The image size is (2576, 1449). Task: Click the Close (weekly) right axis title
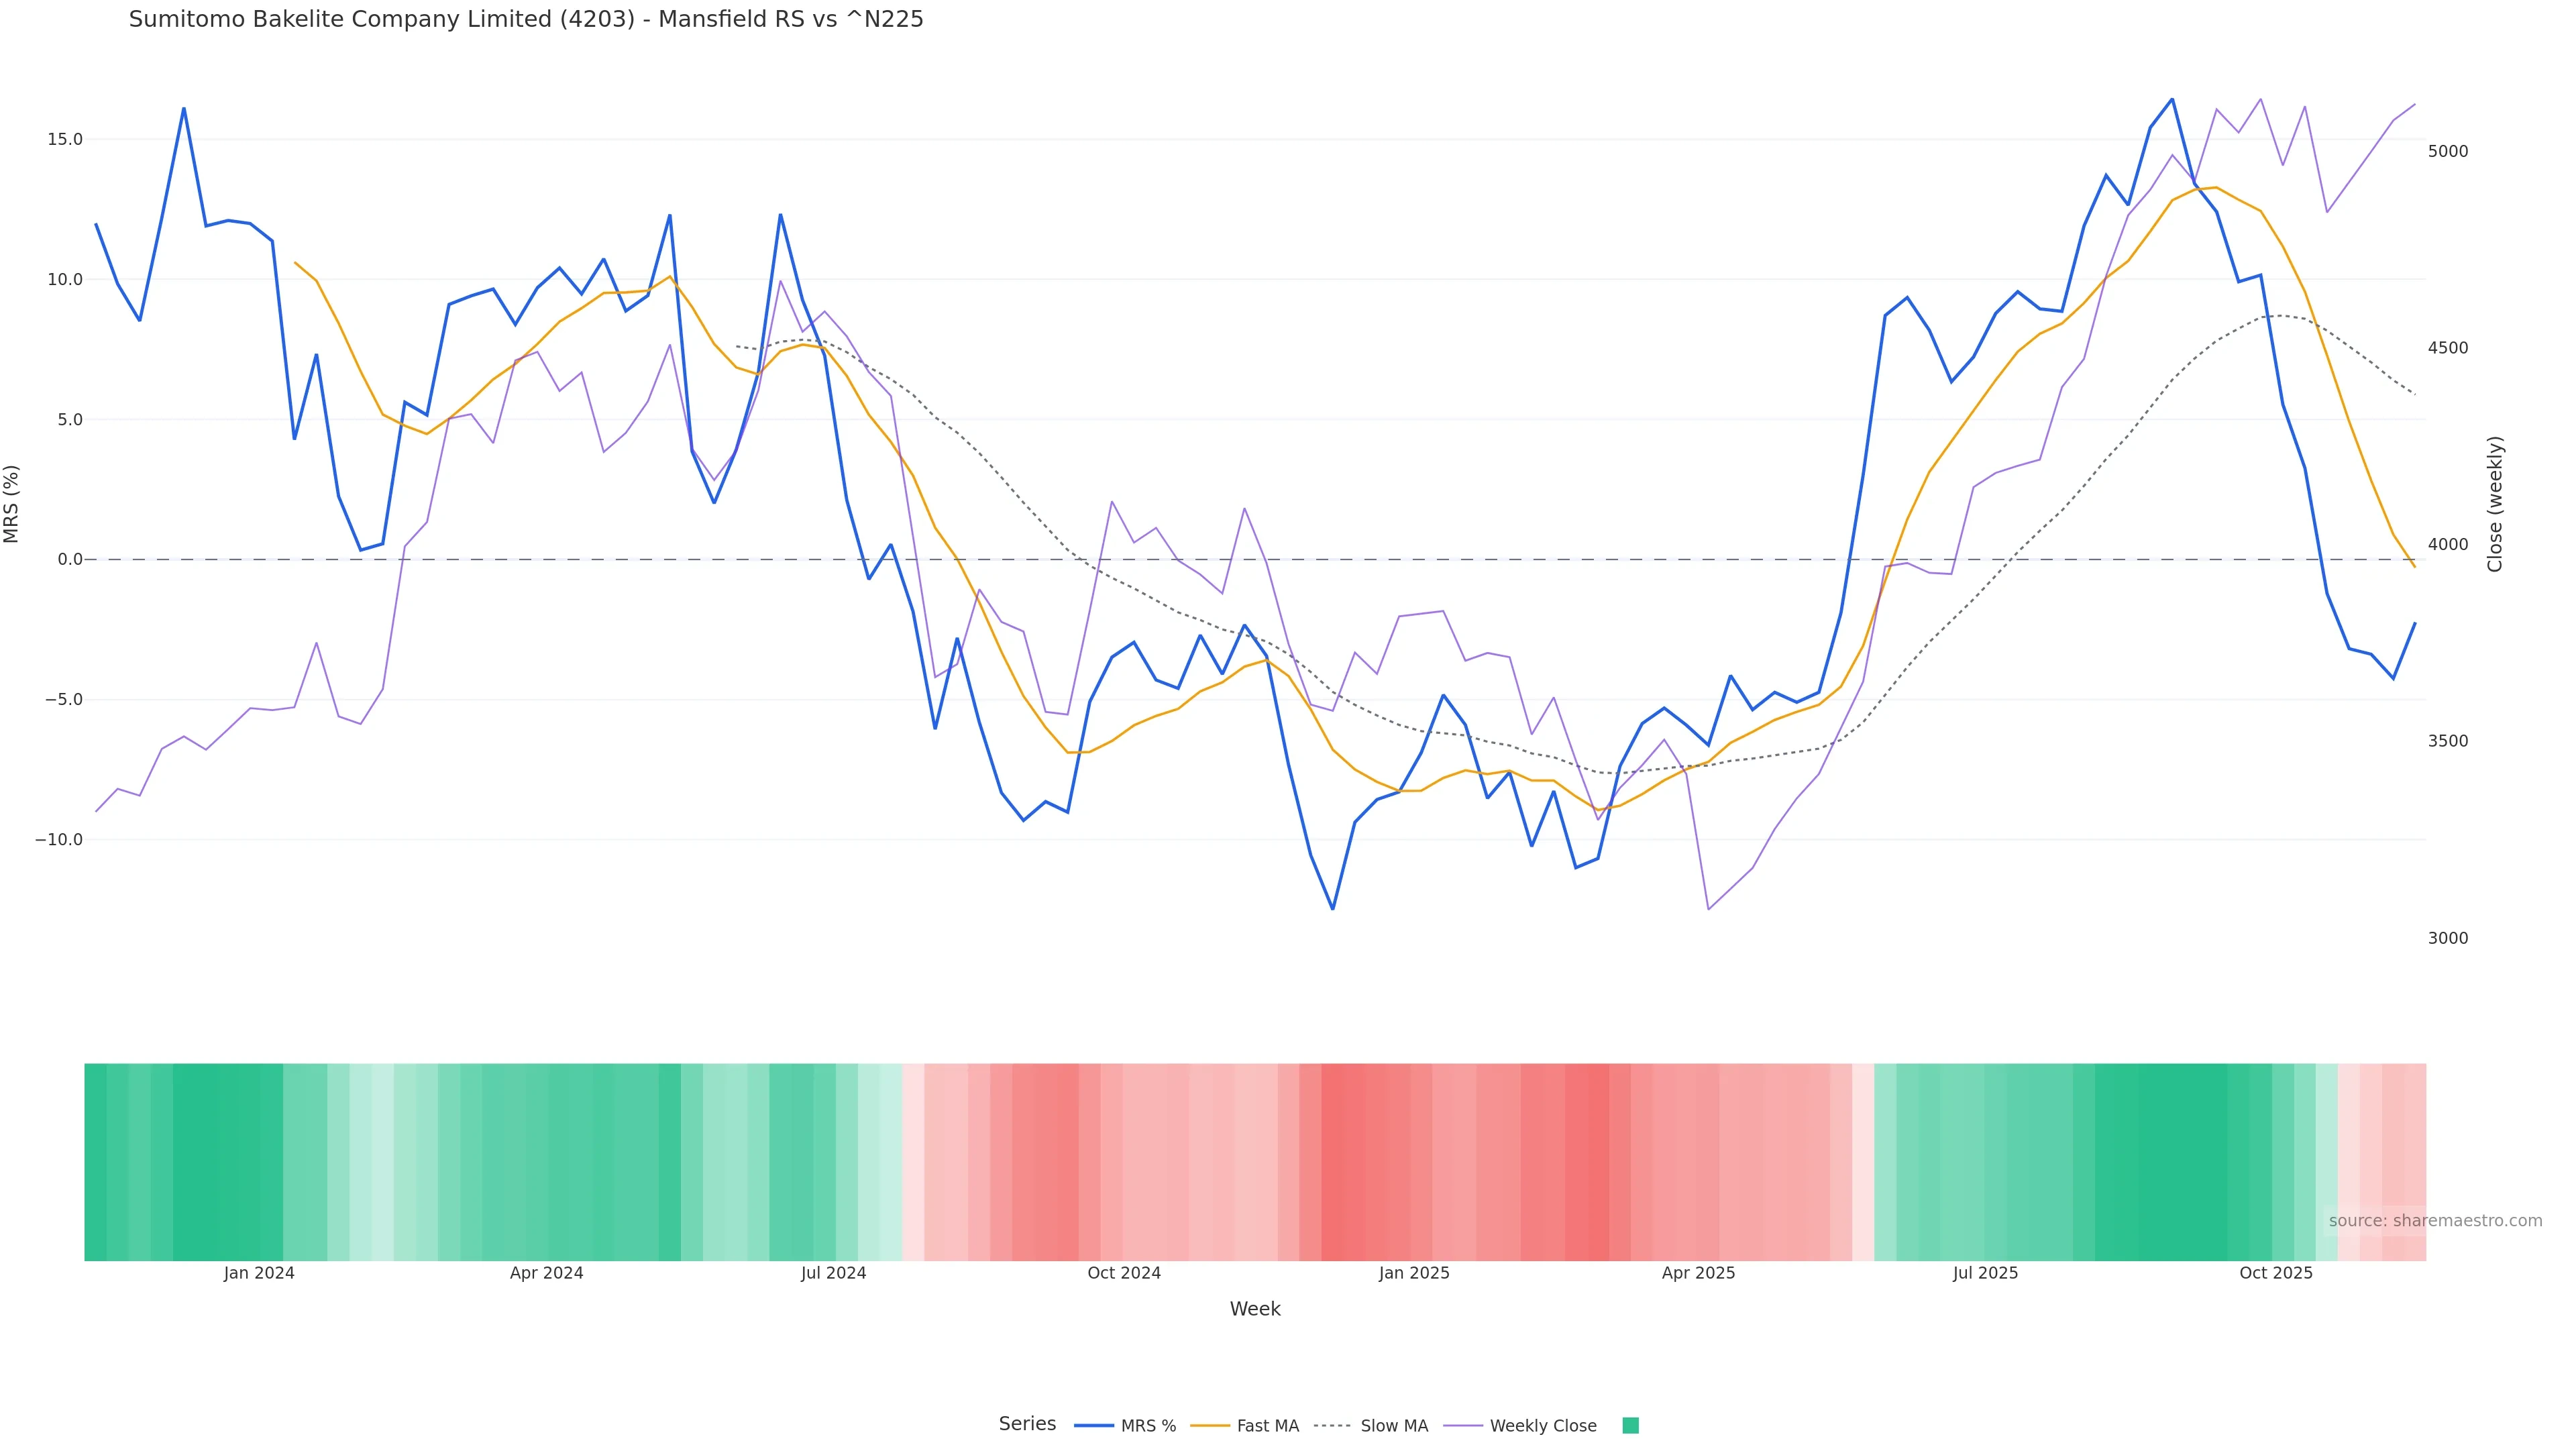tap(2494, 504)
